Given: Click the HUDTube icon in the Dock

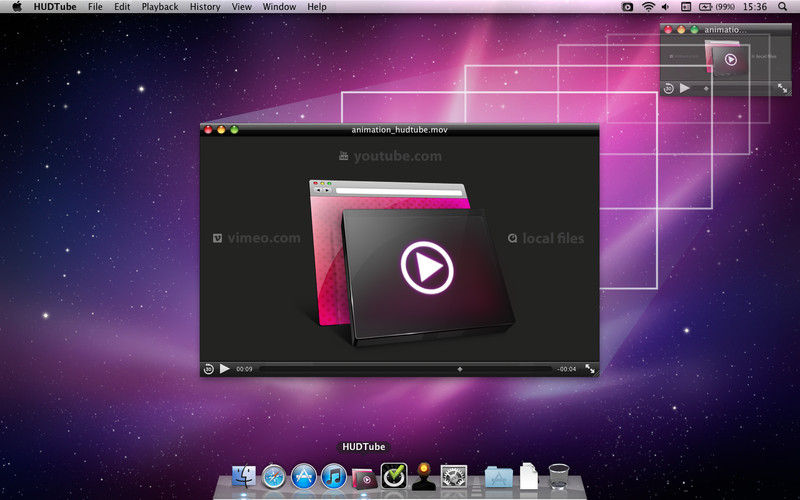Looking at the screenshot, I should (366, 477).
